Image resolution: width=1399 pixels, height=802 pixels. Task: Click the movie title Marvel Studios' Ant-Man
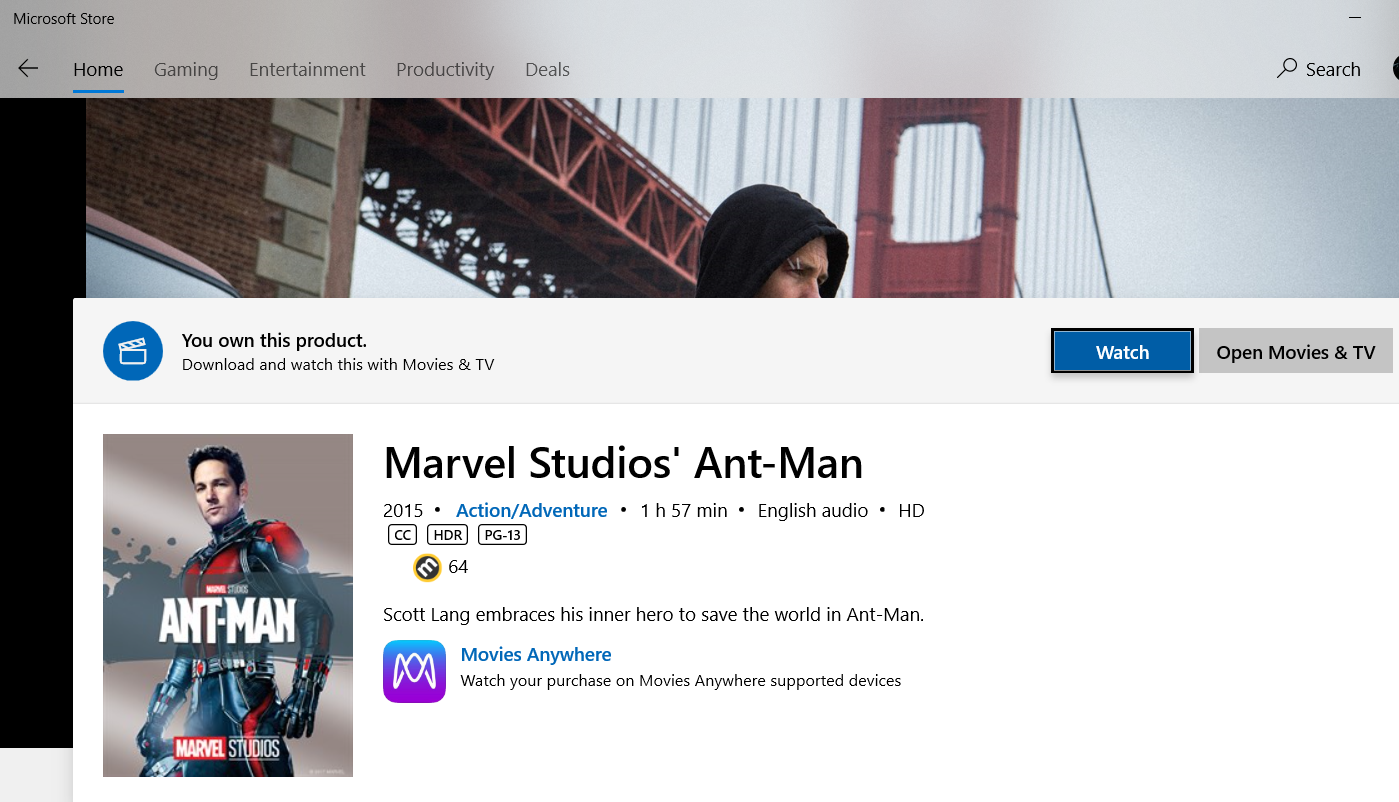tap(623, 463)
